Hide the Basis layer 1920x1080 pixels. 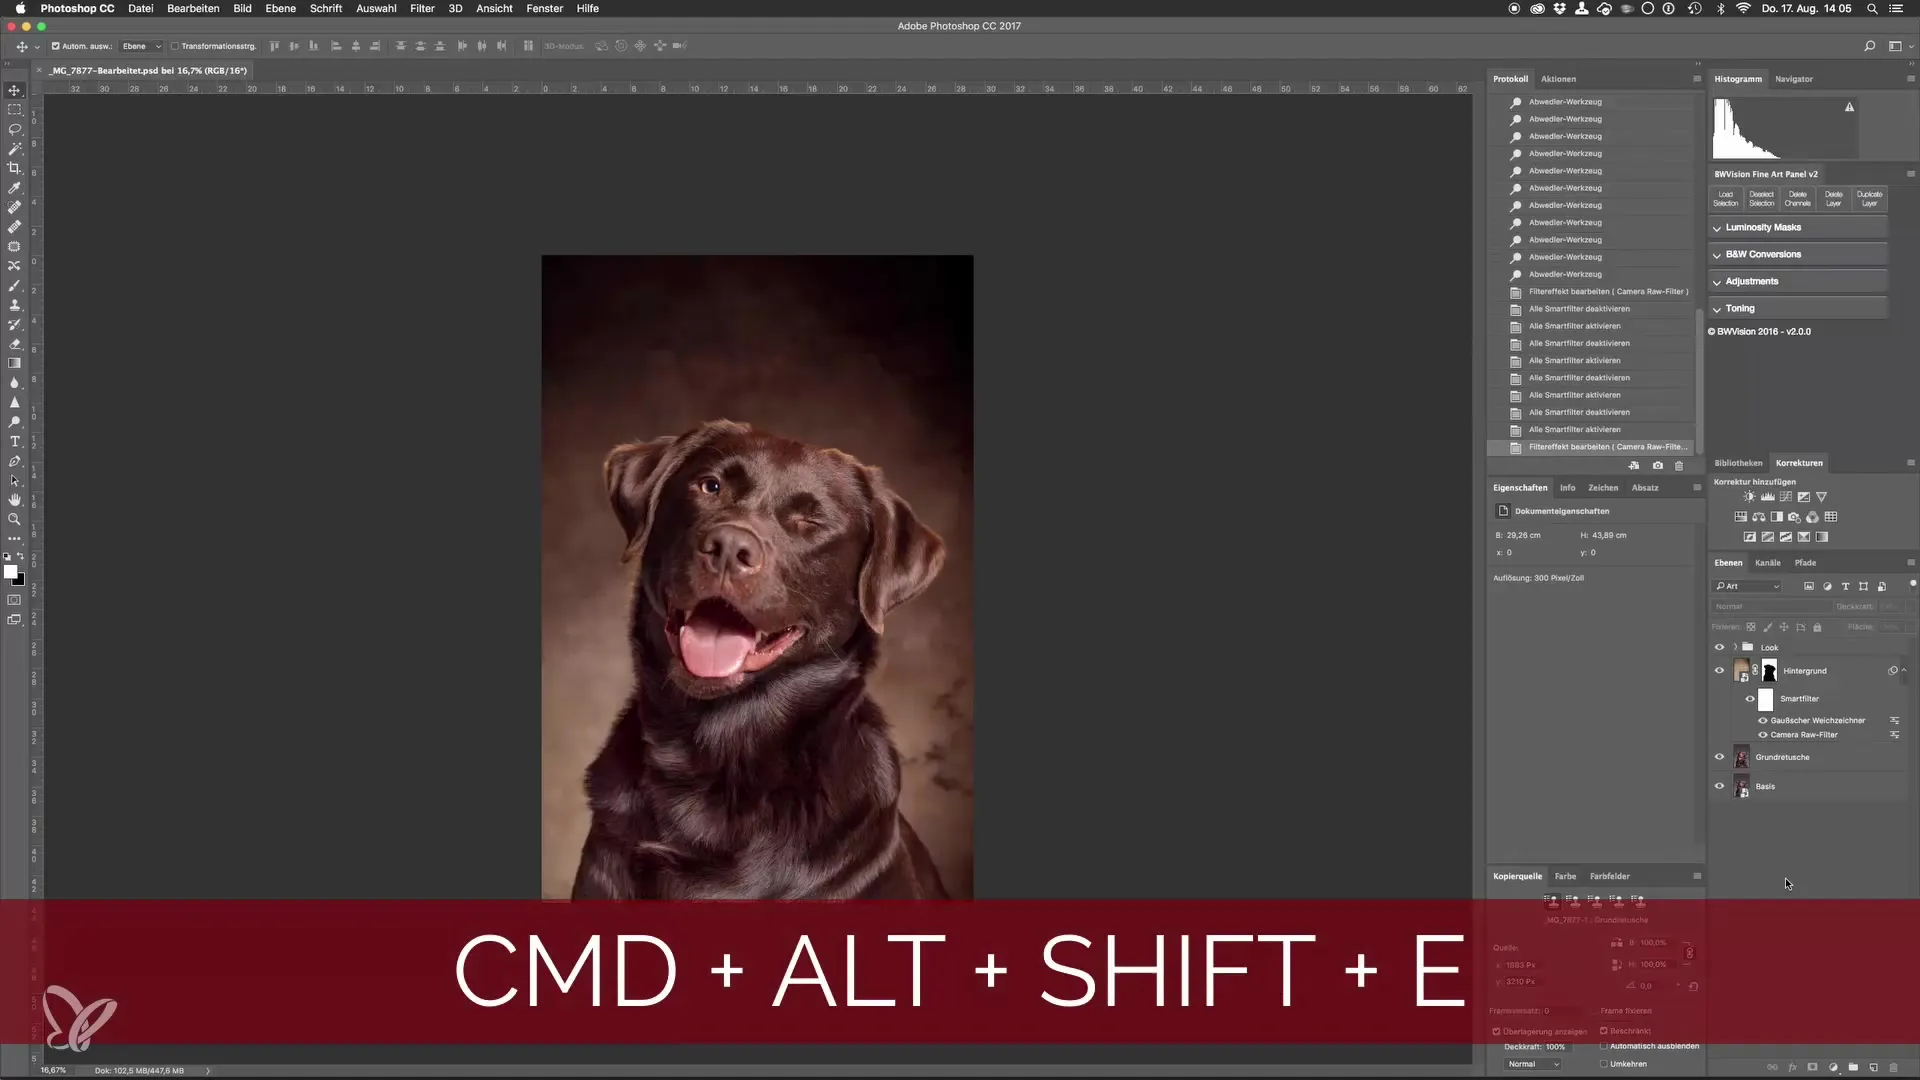click(1719, 786)
